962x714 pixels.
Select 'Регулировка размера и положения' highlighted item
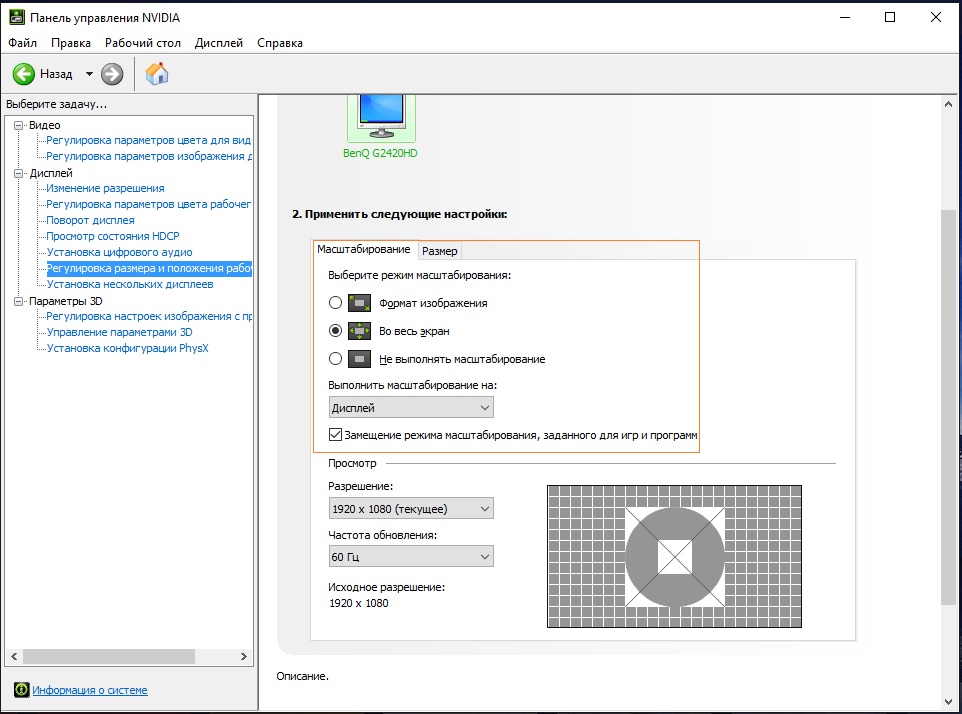[x=149, y=268]
